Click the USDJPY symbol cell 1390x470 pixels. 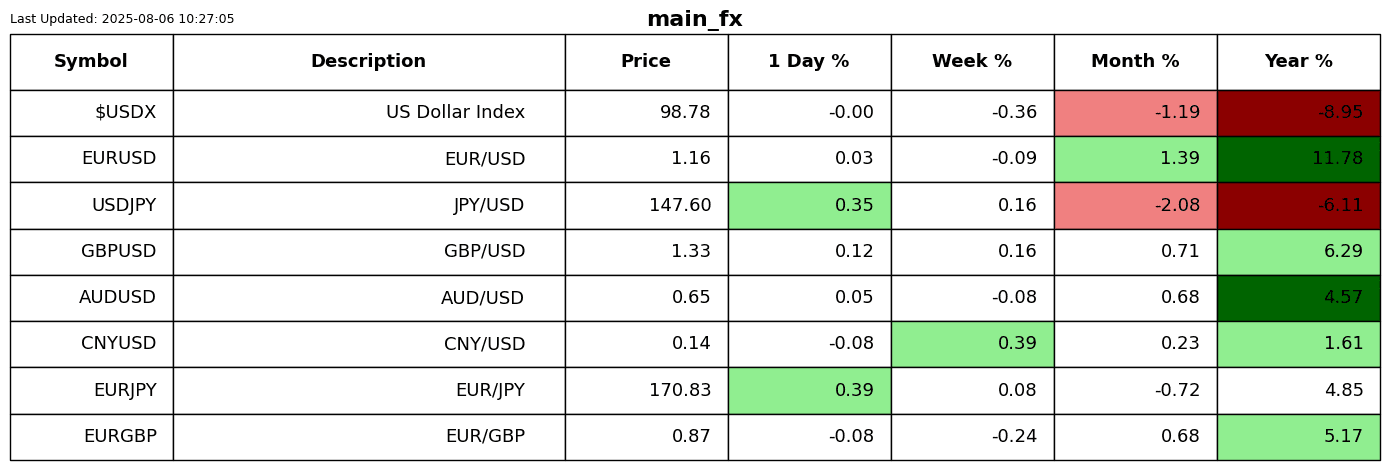tap(123, 206)
